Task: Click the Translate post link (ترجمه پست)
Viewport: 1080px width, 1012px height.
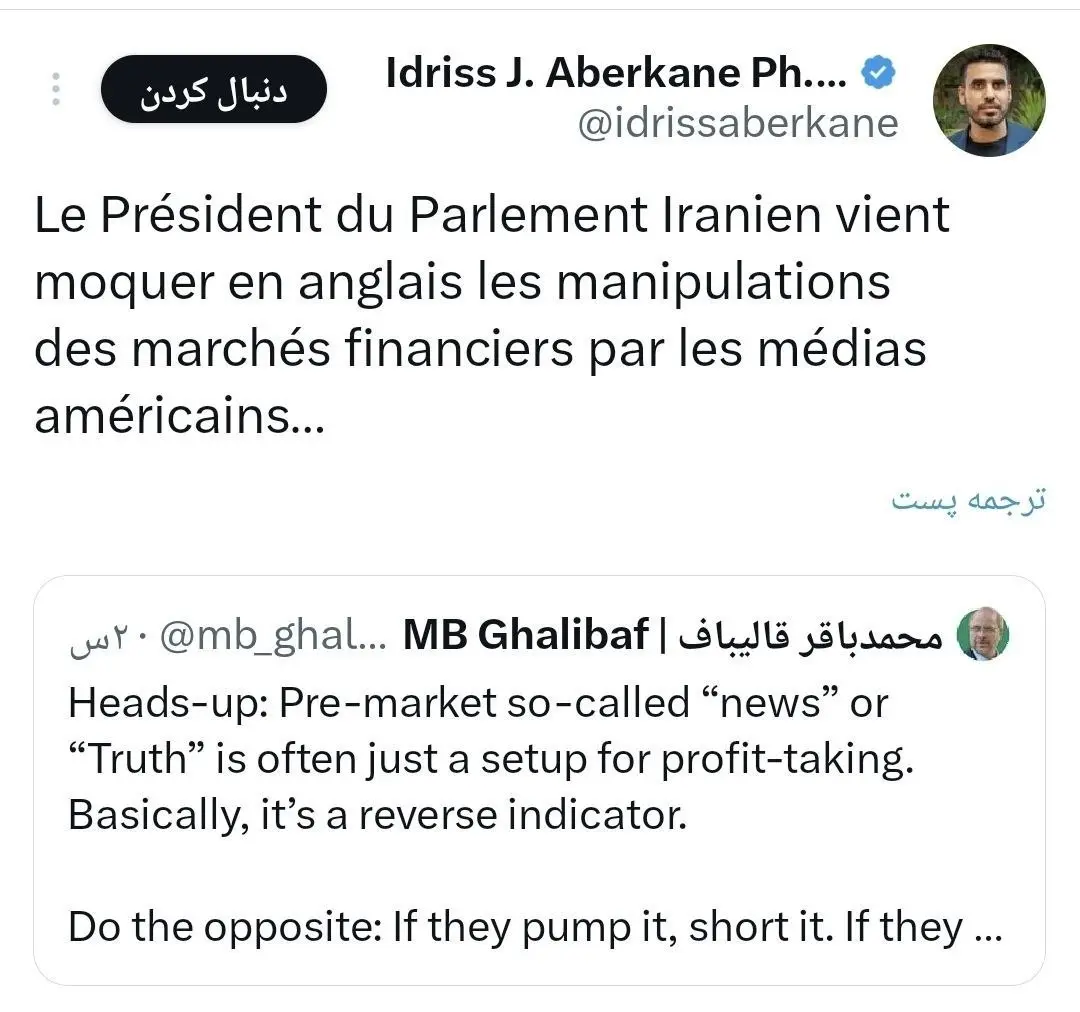Action: click(x=968, y=499)
